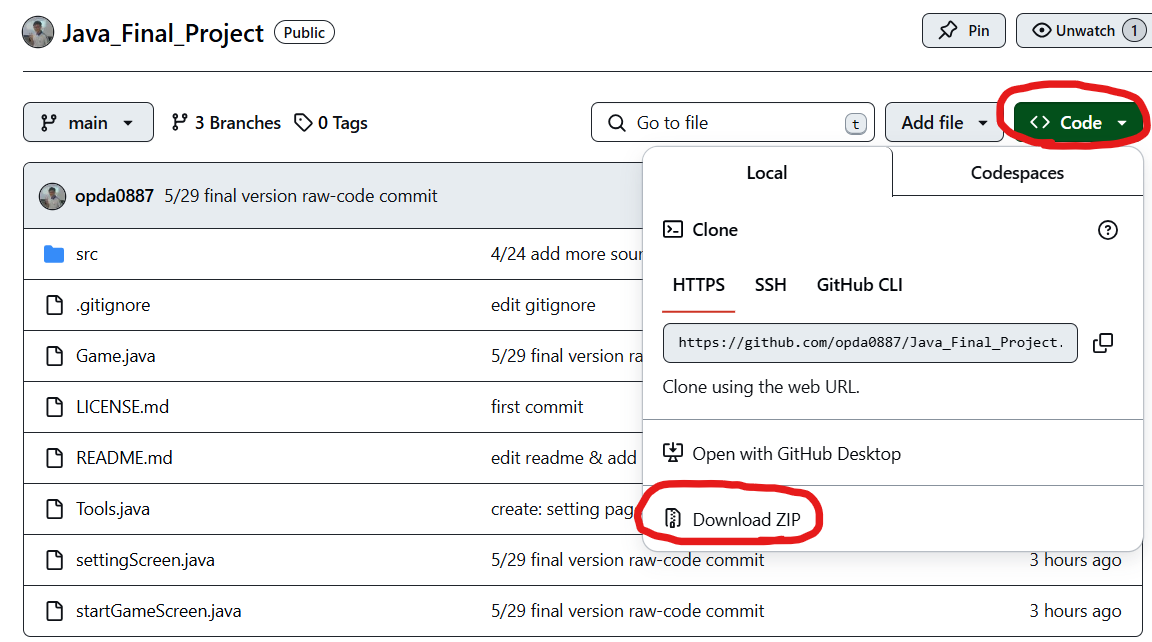Click the src folder icon

pyautogui.click(x=54, y=254)
